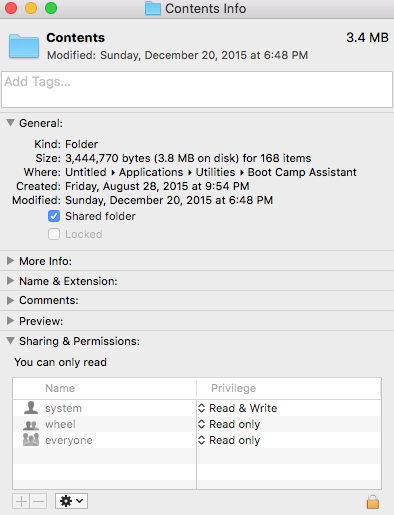Change system privilege from Read & Write
This screenshot has width=394, height=515.
coord(237,408)
